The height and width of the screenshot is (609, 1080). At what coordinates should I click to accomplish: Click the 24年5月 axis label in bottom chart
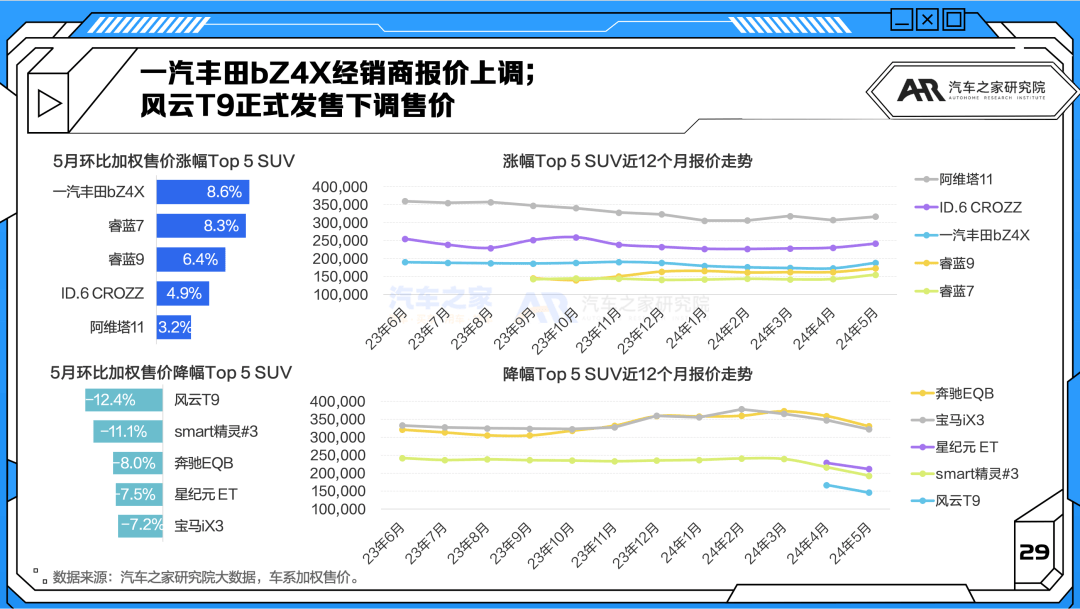[x=851, y=543]
